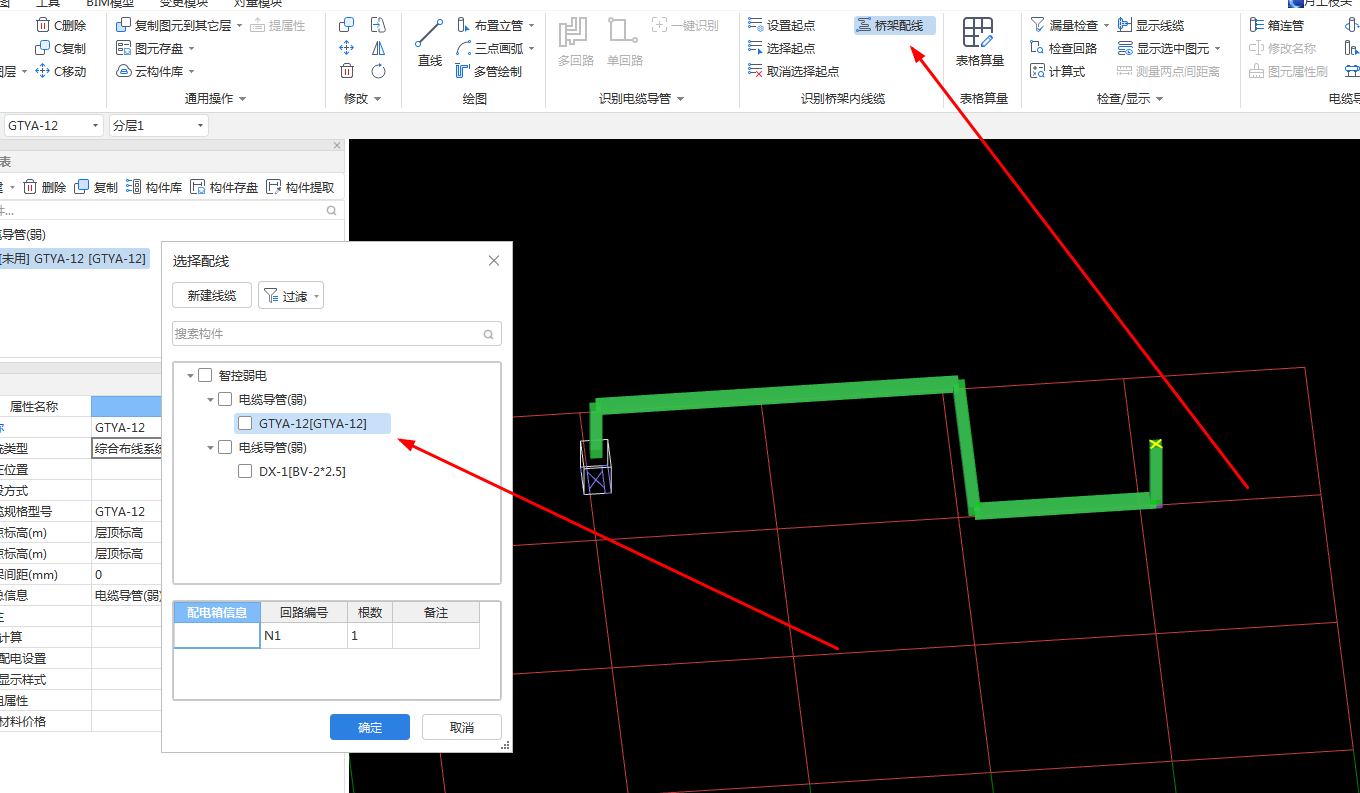The width and height of the screenshot is (1360, 793).
Task: Click the C移动 tool
Action: click(x=60, y=71)
